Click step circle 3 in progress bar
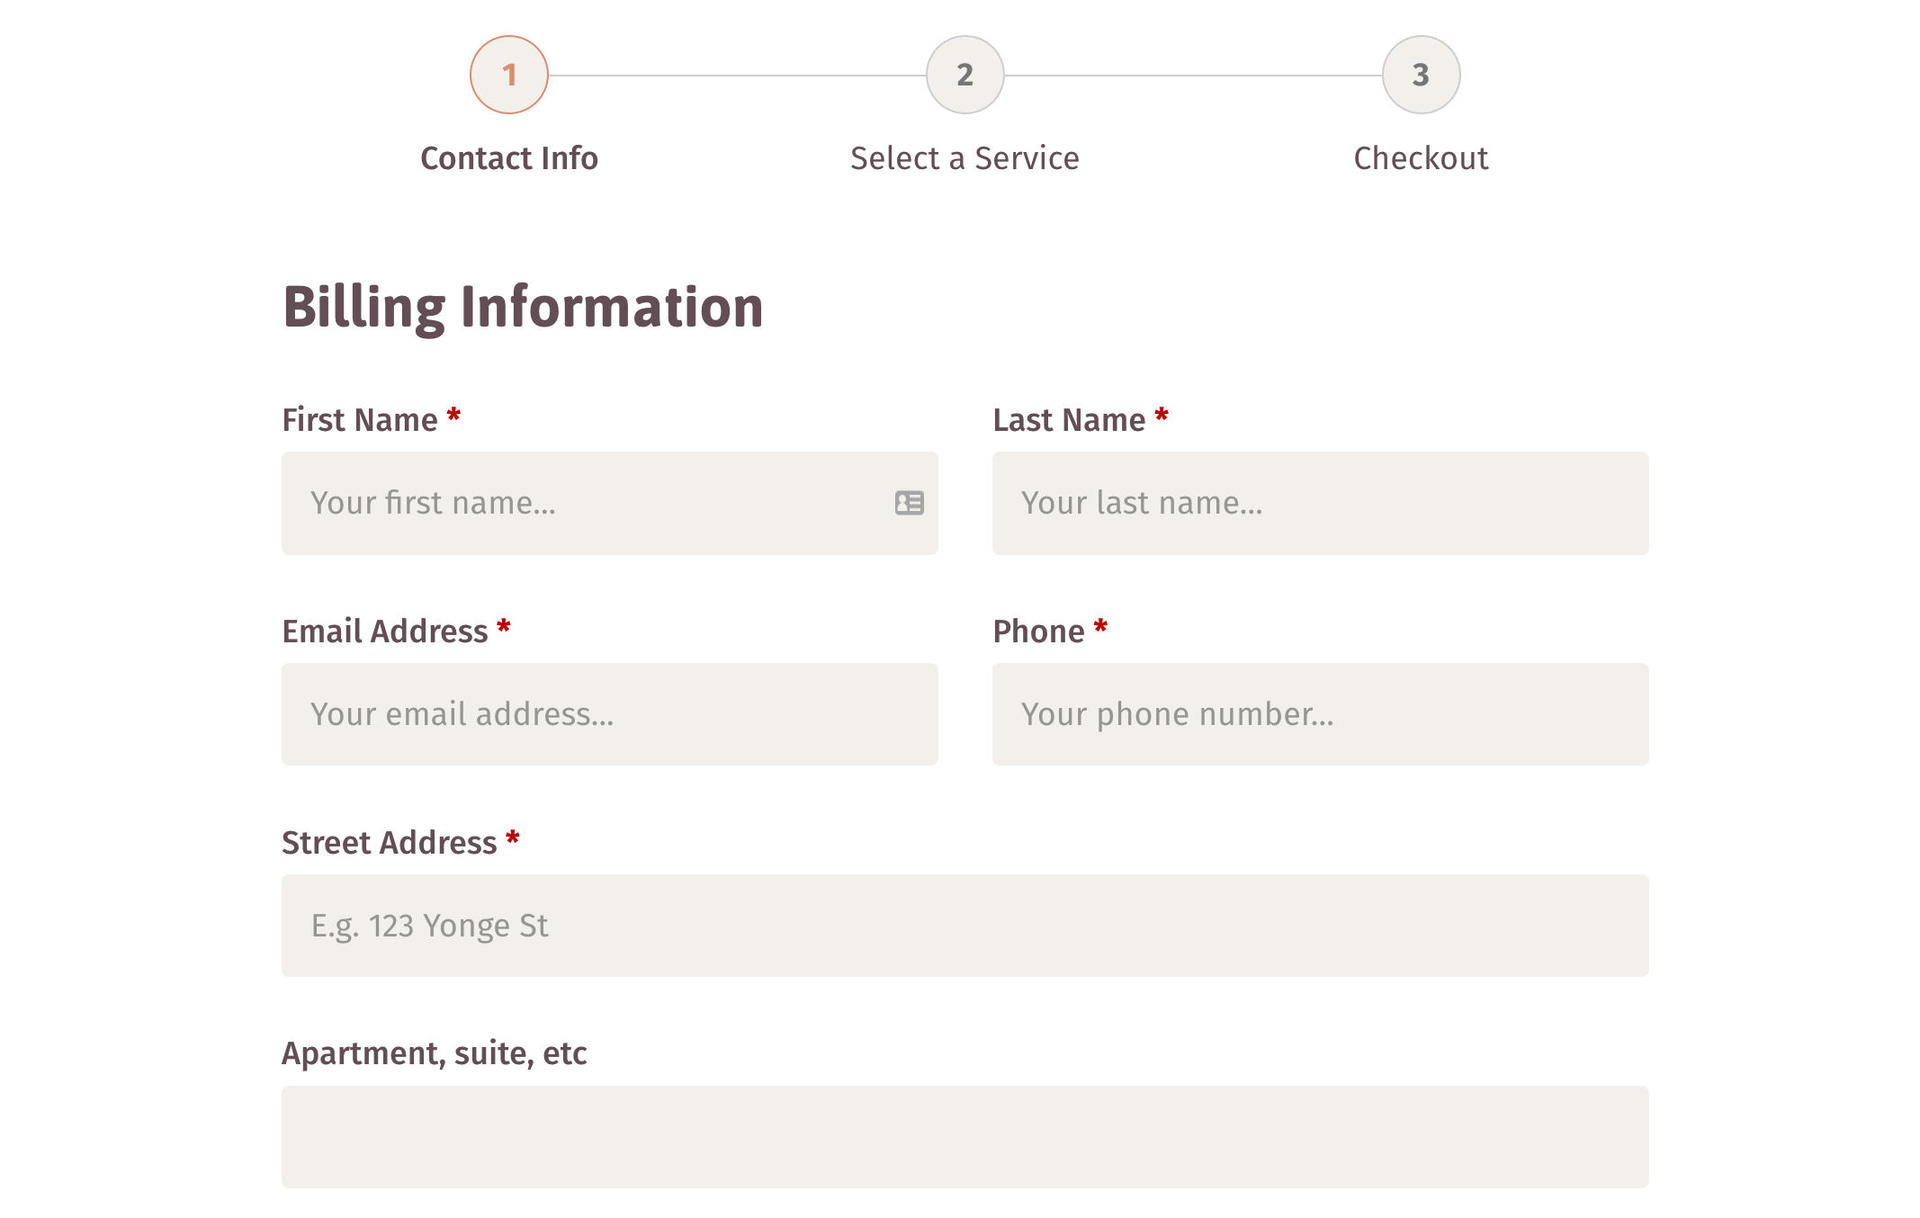 1420,74
